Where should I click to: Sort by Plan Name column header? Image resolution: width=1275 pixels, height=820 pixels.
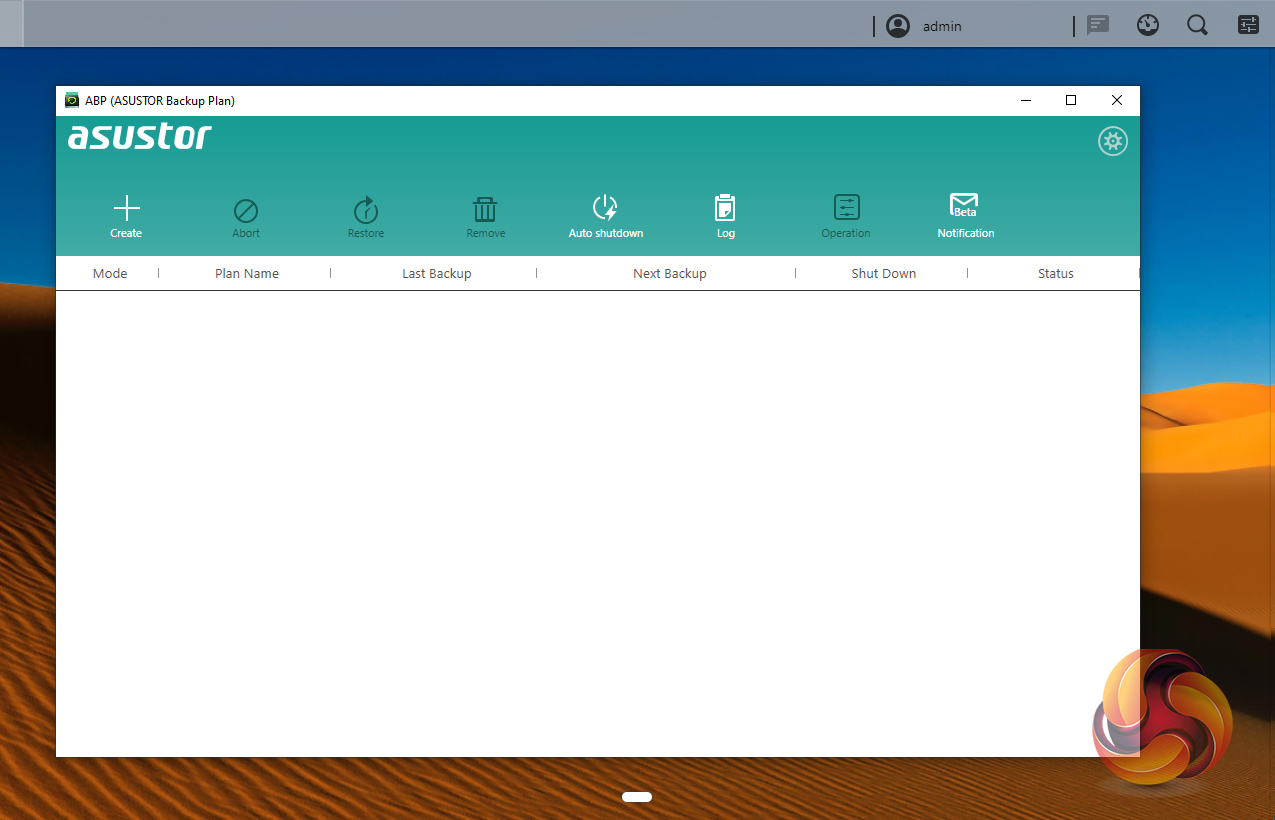247,273
